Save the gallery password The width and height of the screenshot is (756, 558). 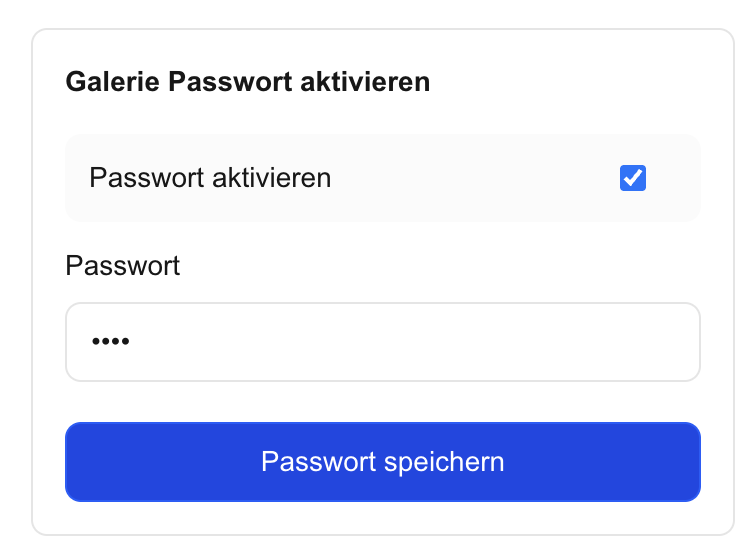click(x=383, y=462)
